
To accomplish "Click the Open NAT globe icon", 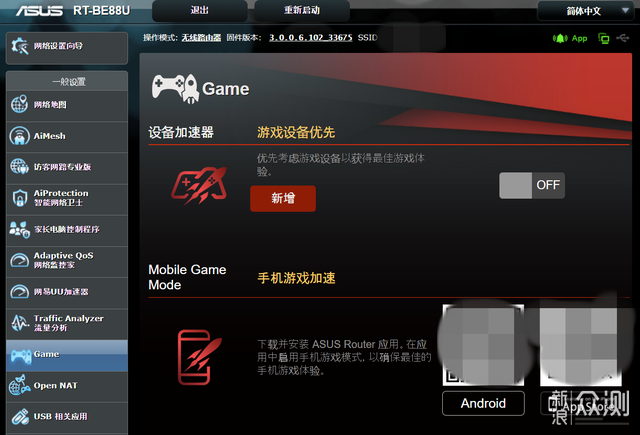I will pos(20,385).
